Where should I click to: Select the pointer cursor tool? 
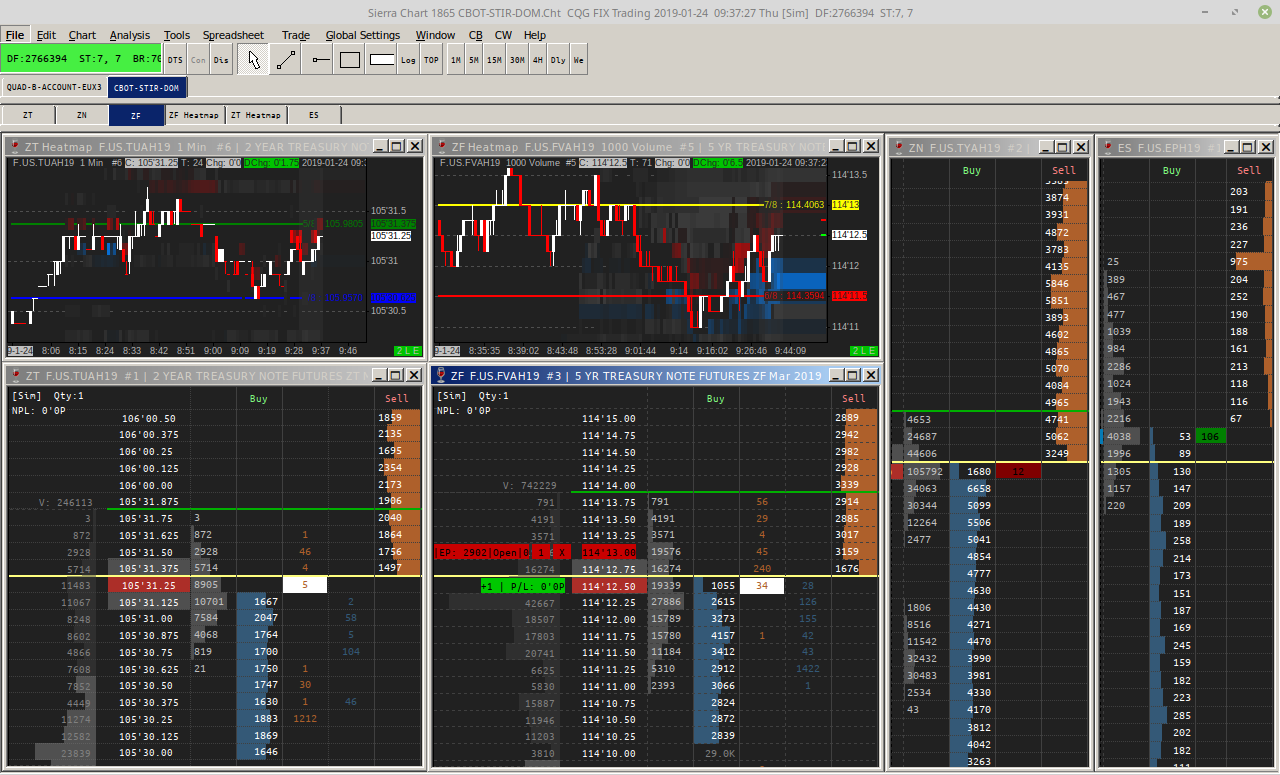coord(254,60)
